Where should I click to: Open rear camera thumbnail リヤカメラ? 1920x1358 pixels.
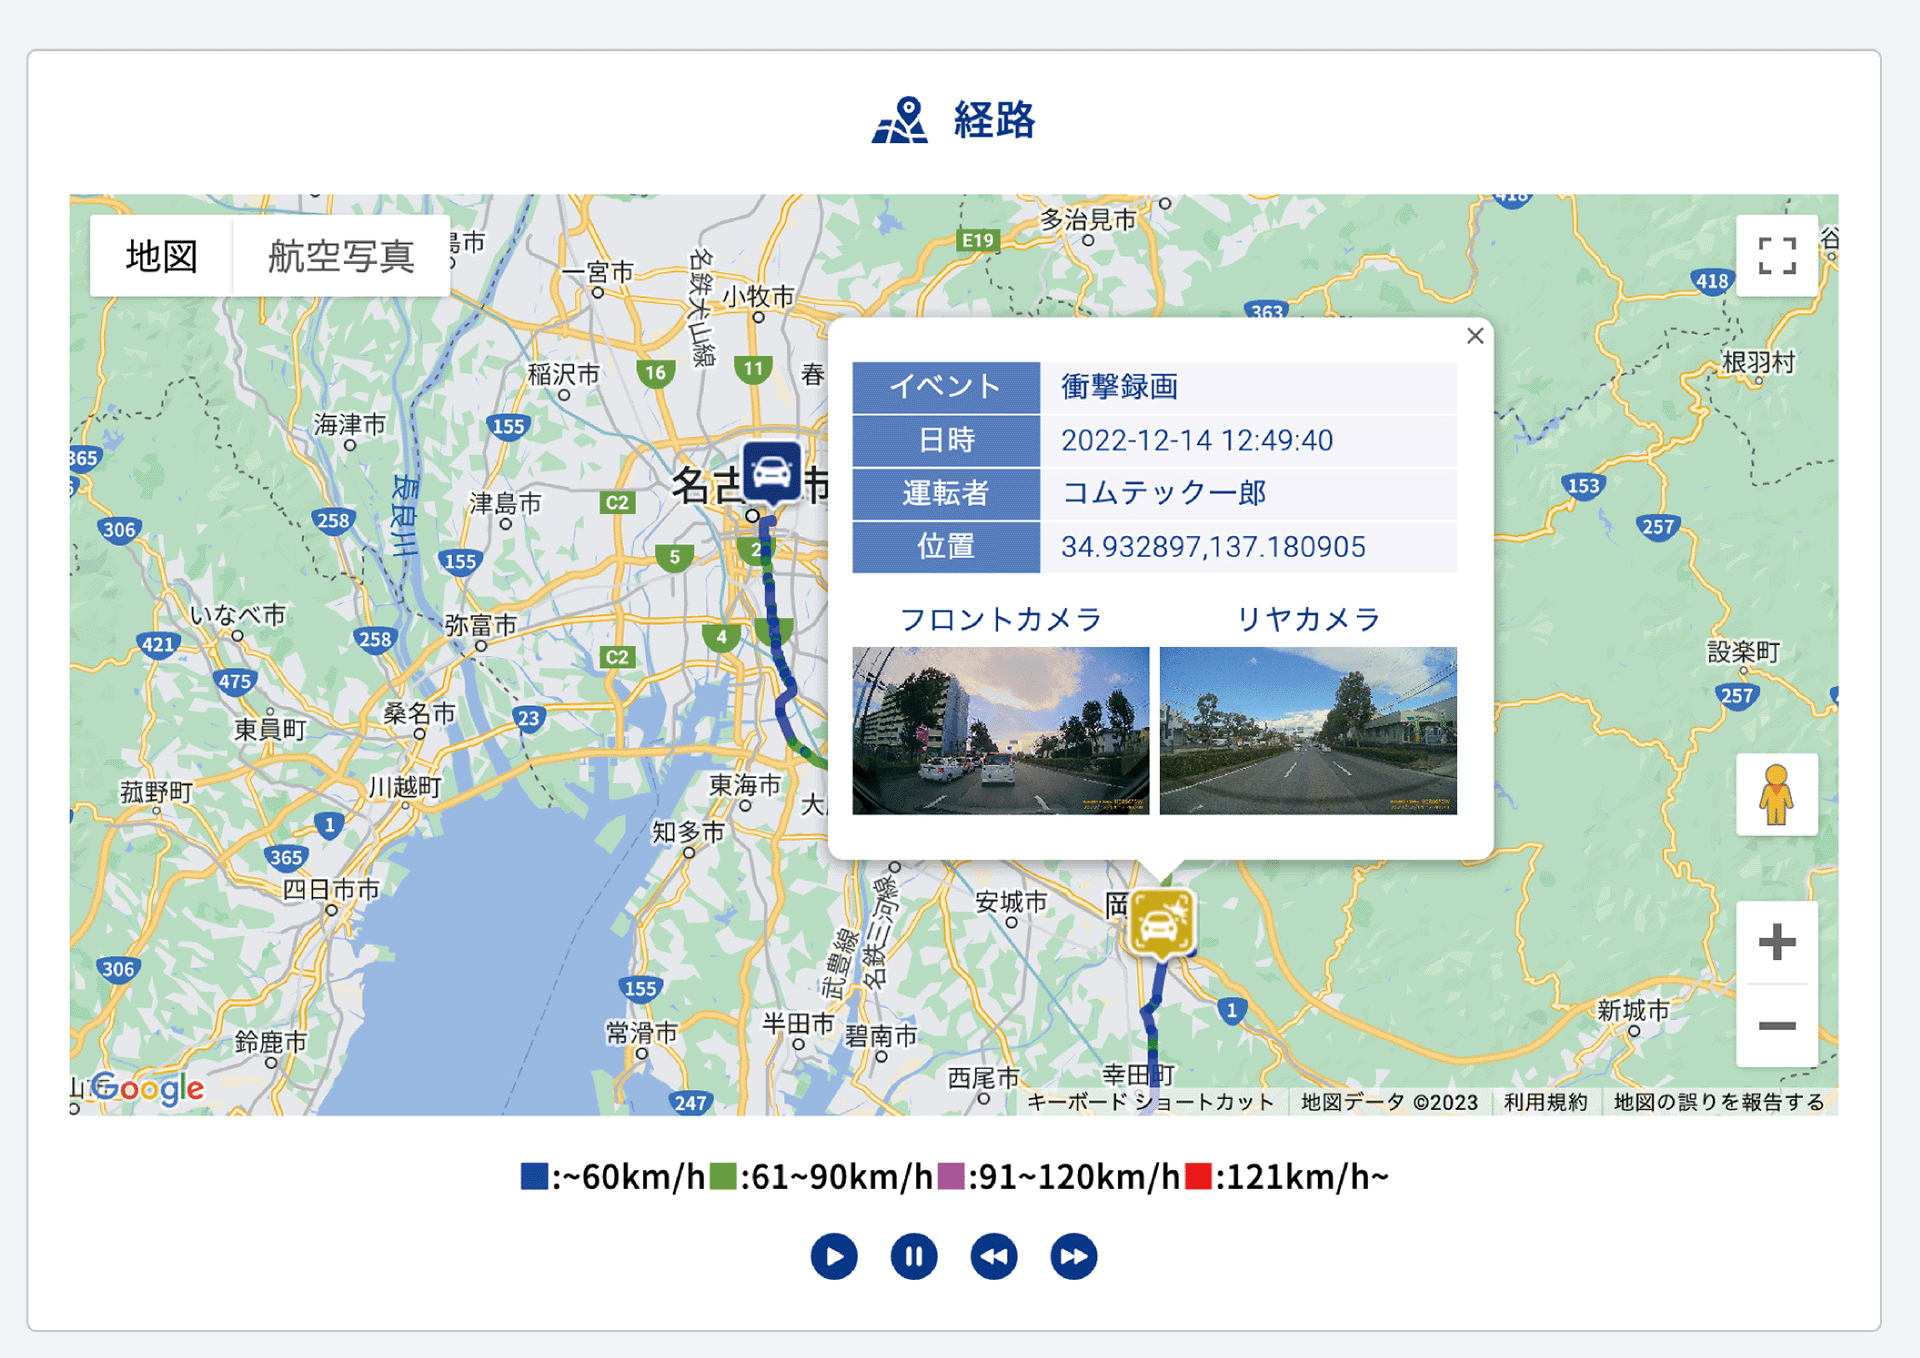[1308, 731]
